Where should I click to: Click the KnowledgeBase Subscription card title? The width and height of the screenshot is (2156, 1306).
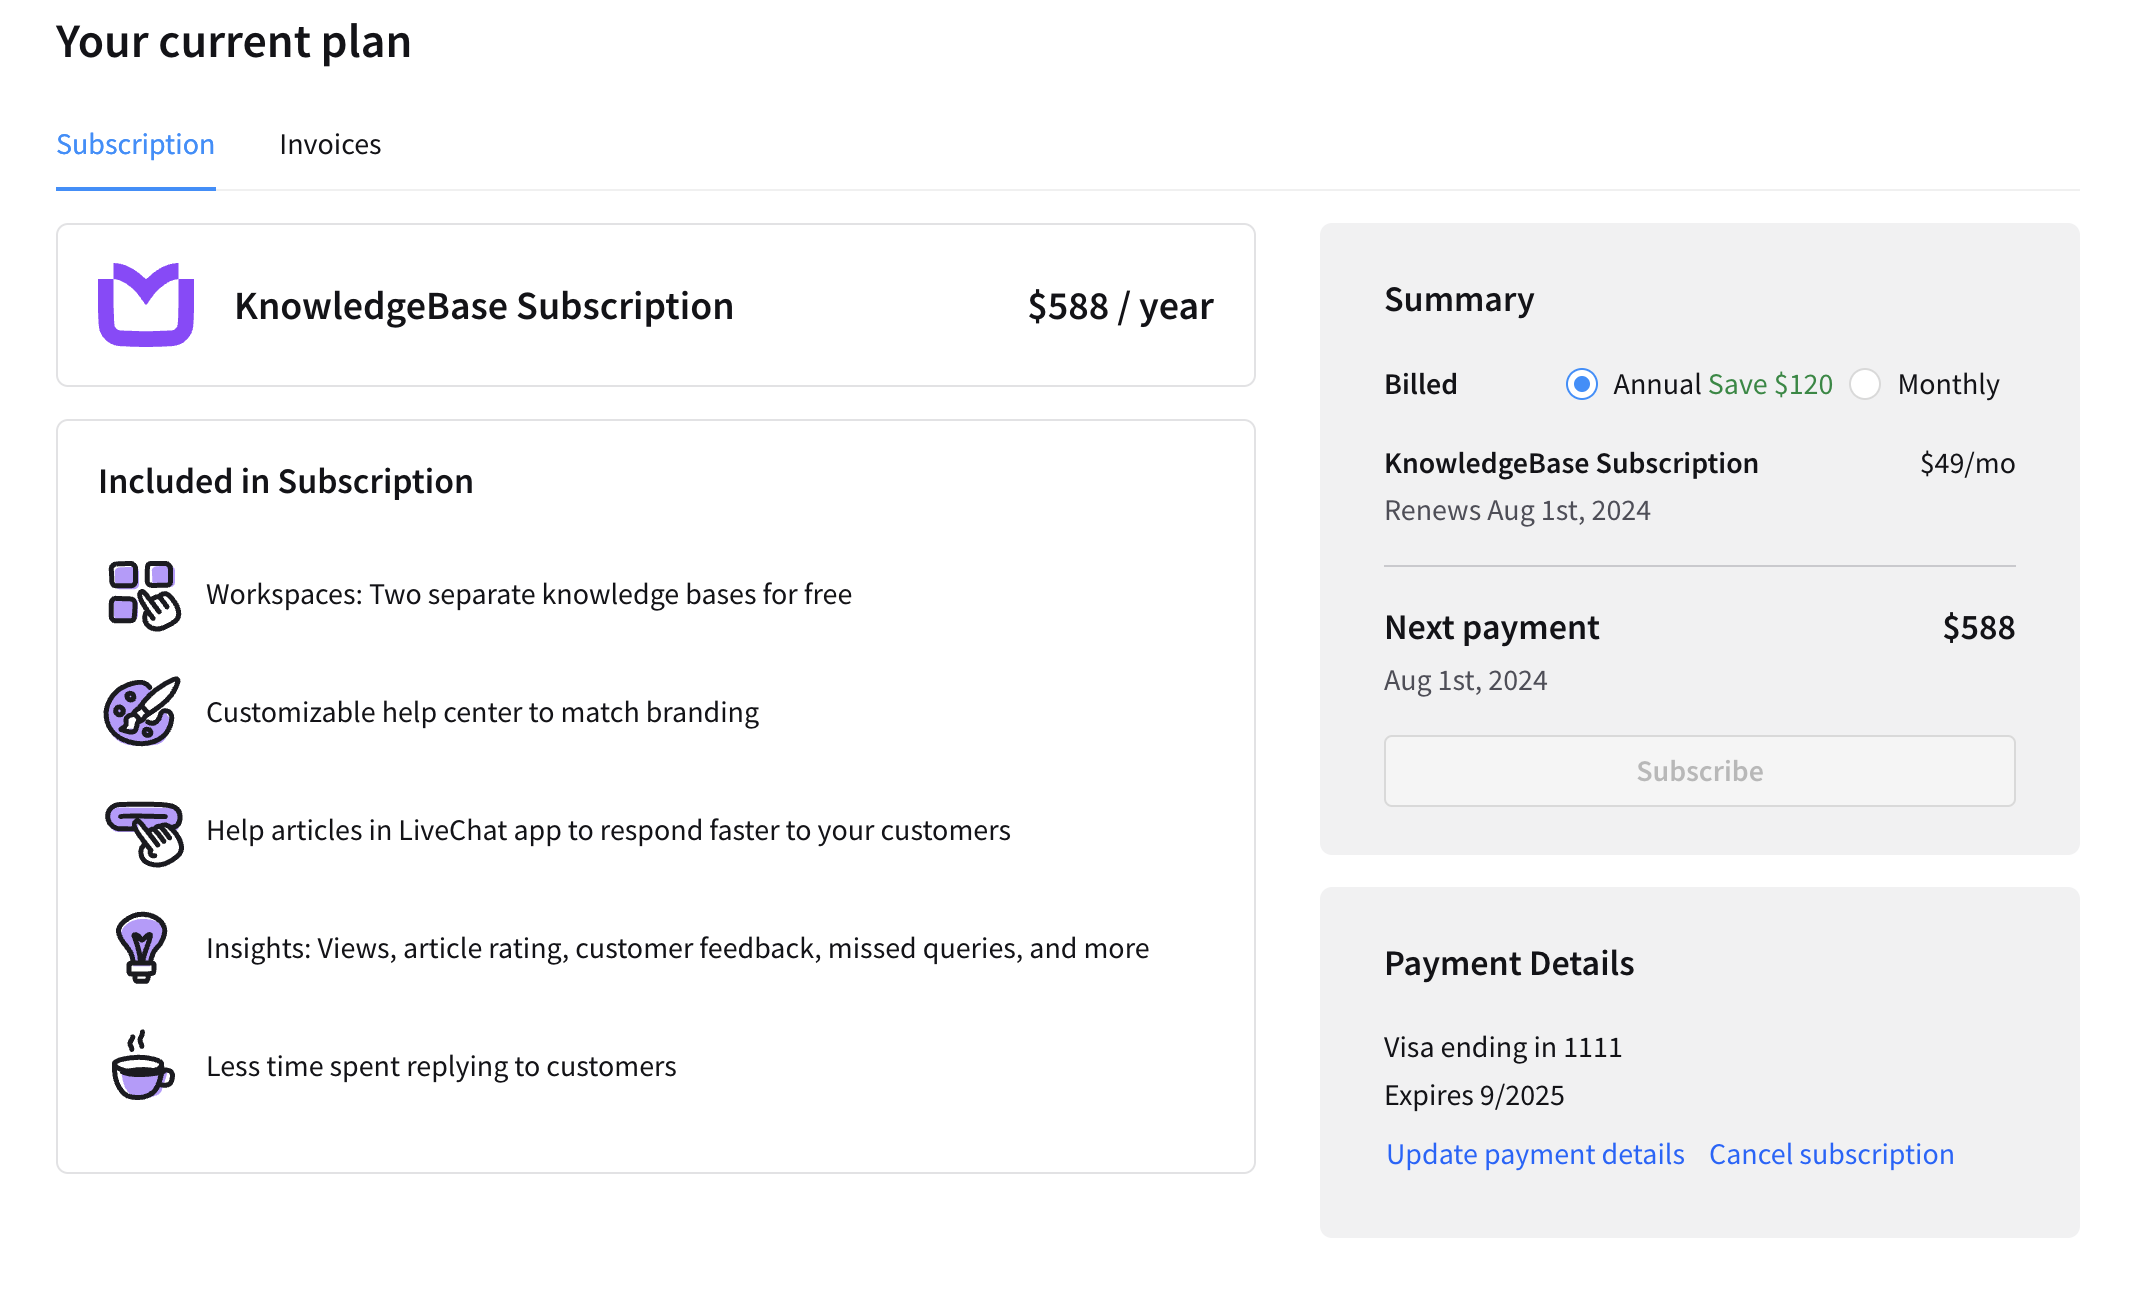point(484,306)
